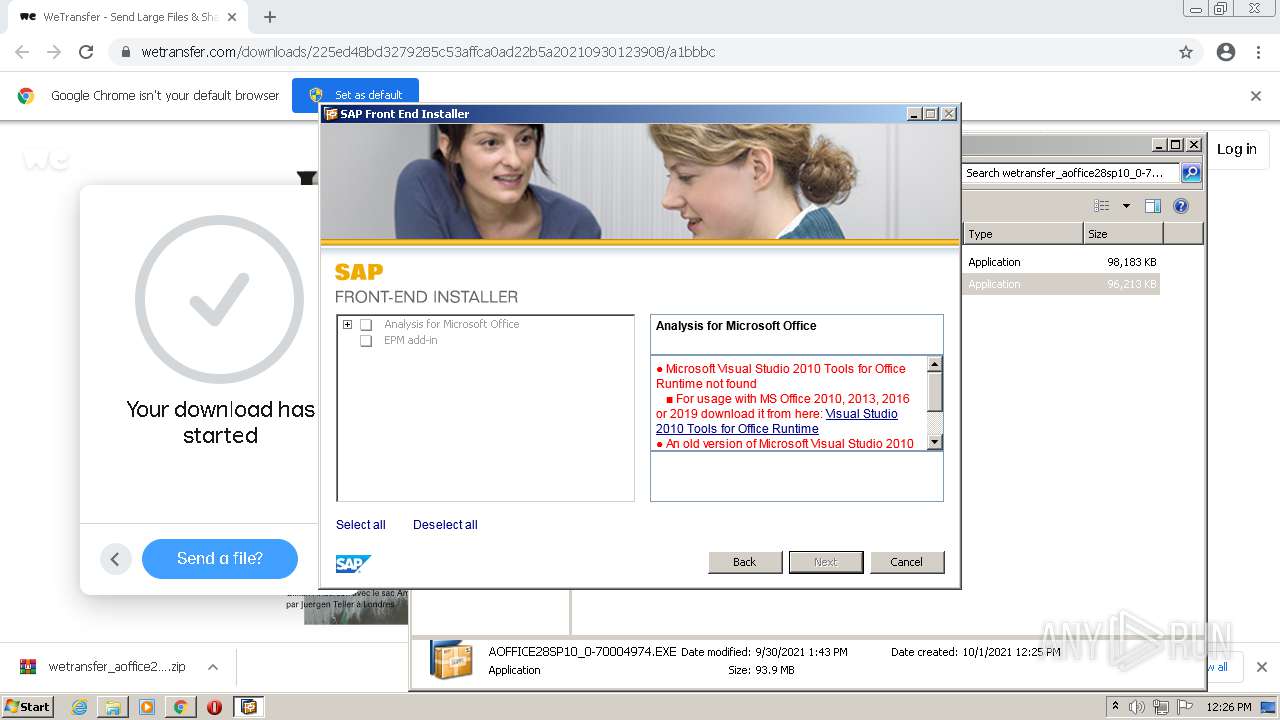
Task: Click the volume speaker tray icon
Action: coord(1137,707)
